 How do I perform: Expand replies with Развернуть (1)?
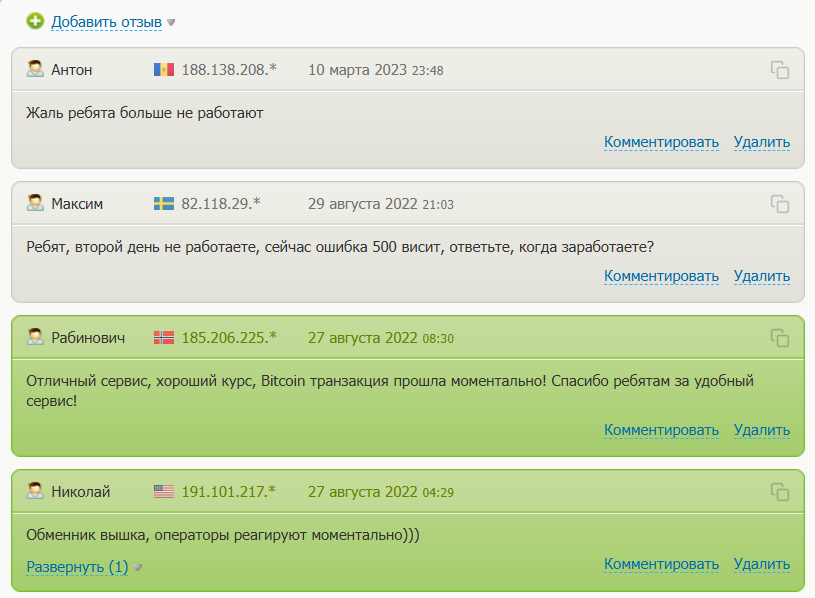pos(77,567)
